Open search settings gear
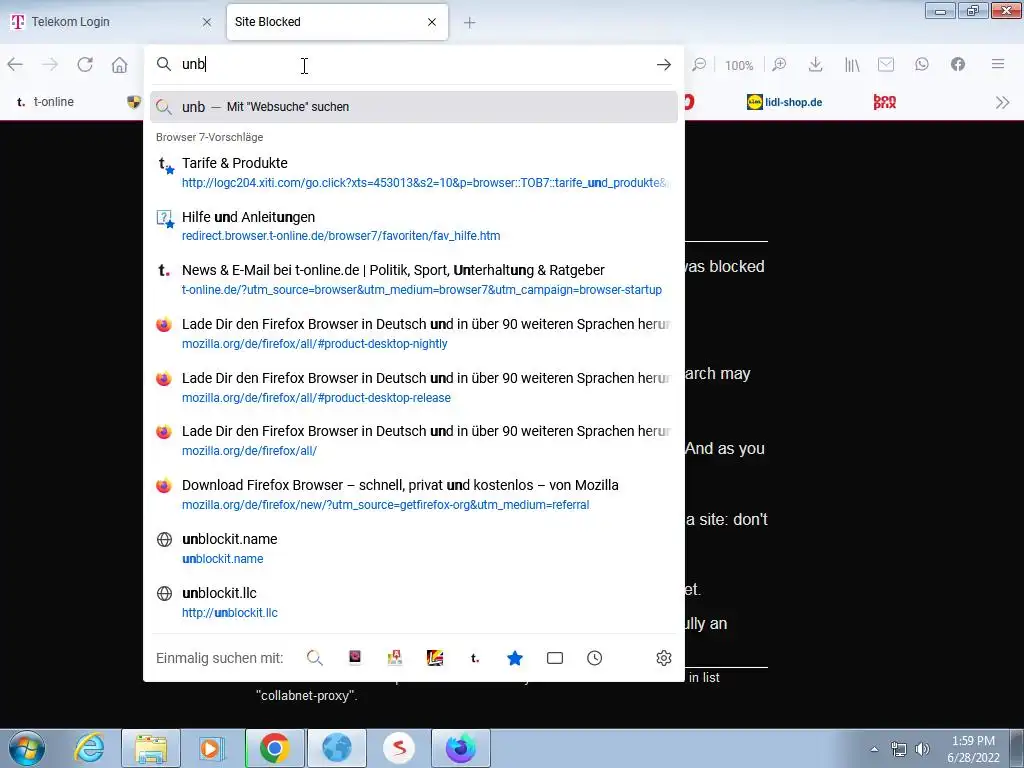1024x768 pixels. pyautogui.click(x=664, y=658)
